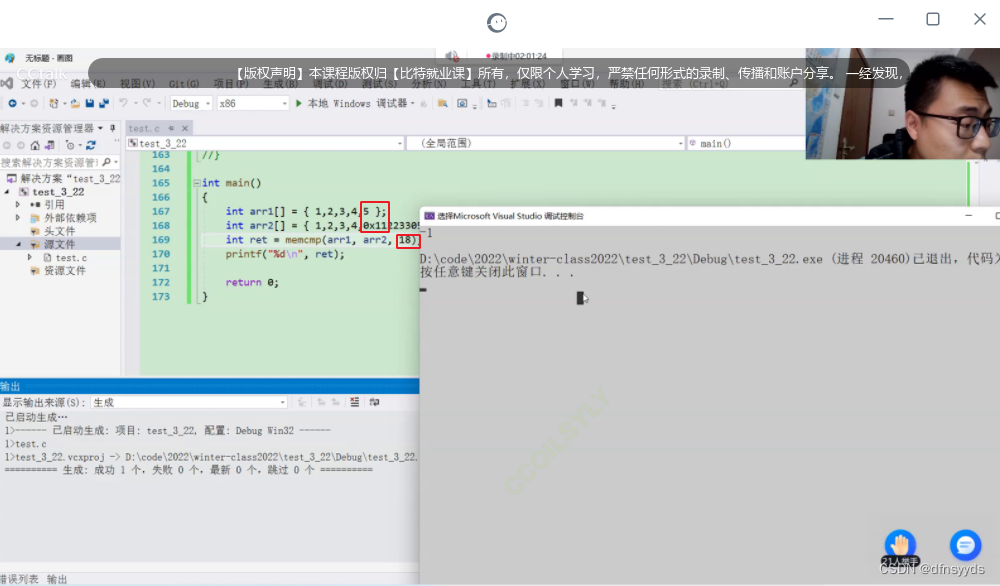The width and height of the screenshot is (1000, 586).
Task: Click the Solution Explorer sync refresh icon
Action: (91, 145)
